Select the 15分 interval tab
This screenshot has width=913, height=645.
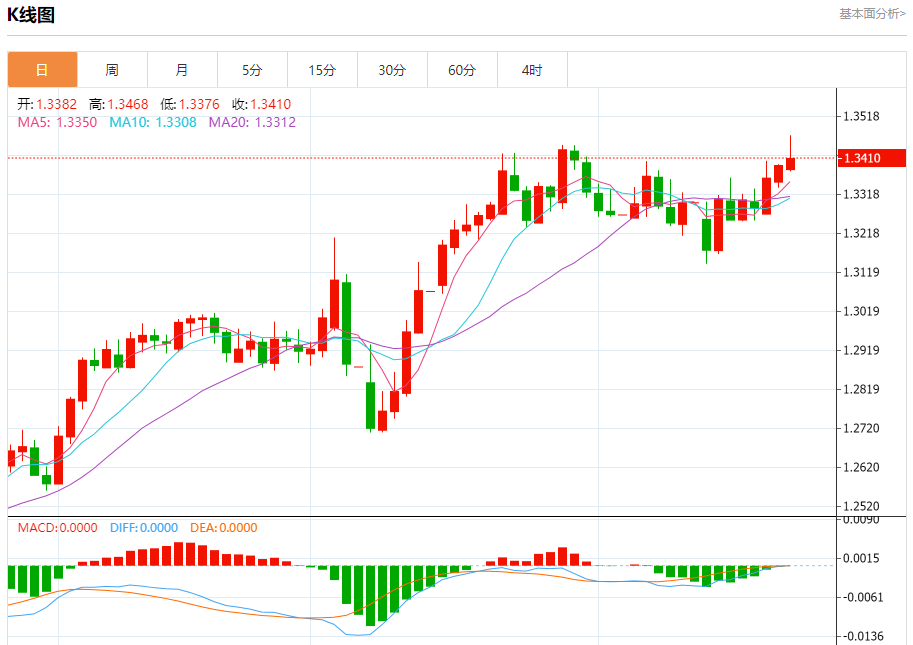[322, 70]
